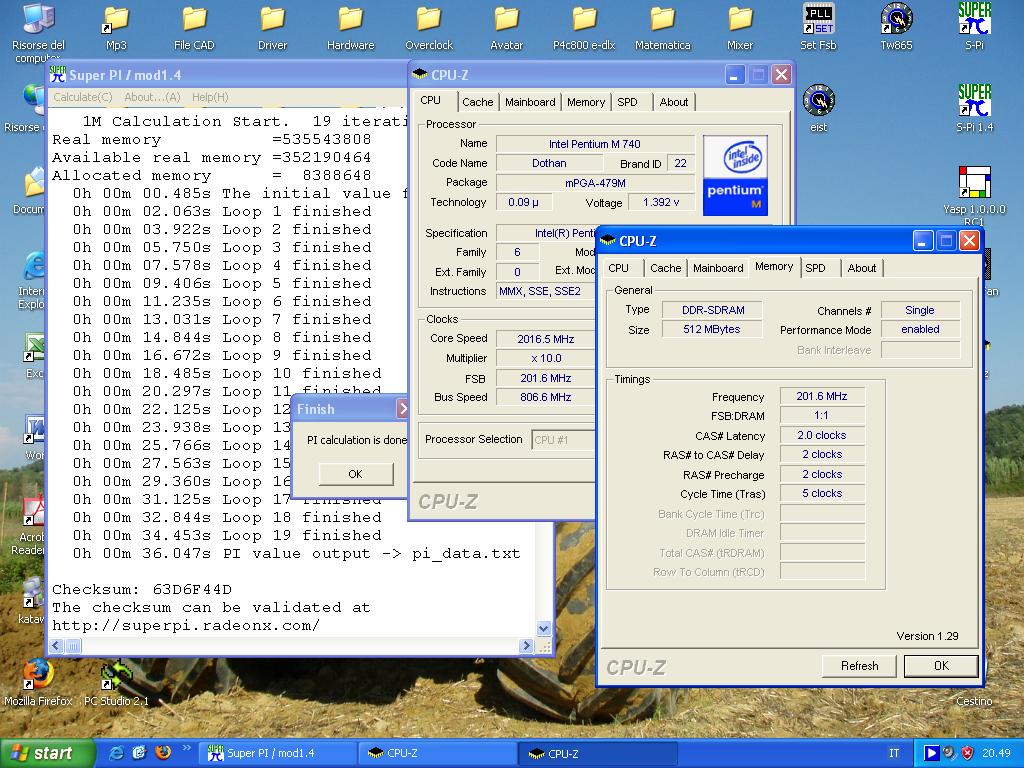Click the Firefox quick launch icon
The image size is (1024, 768).
tap(162, 753)
